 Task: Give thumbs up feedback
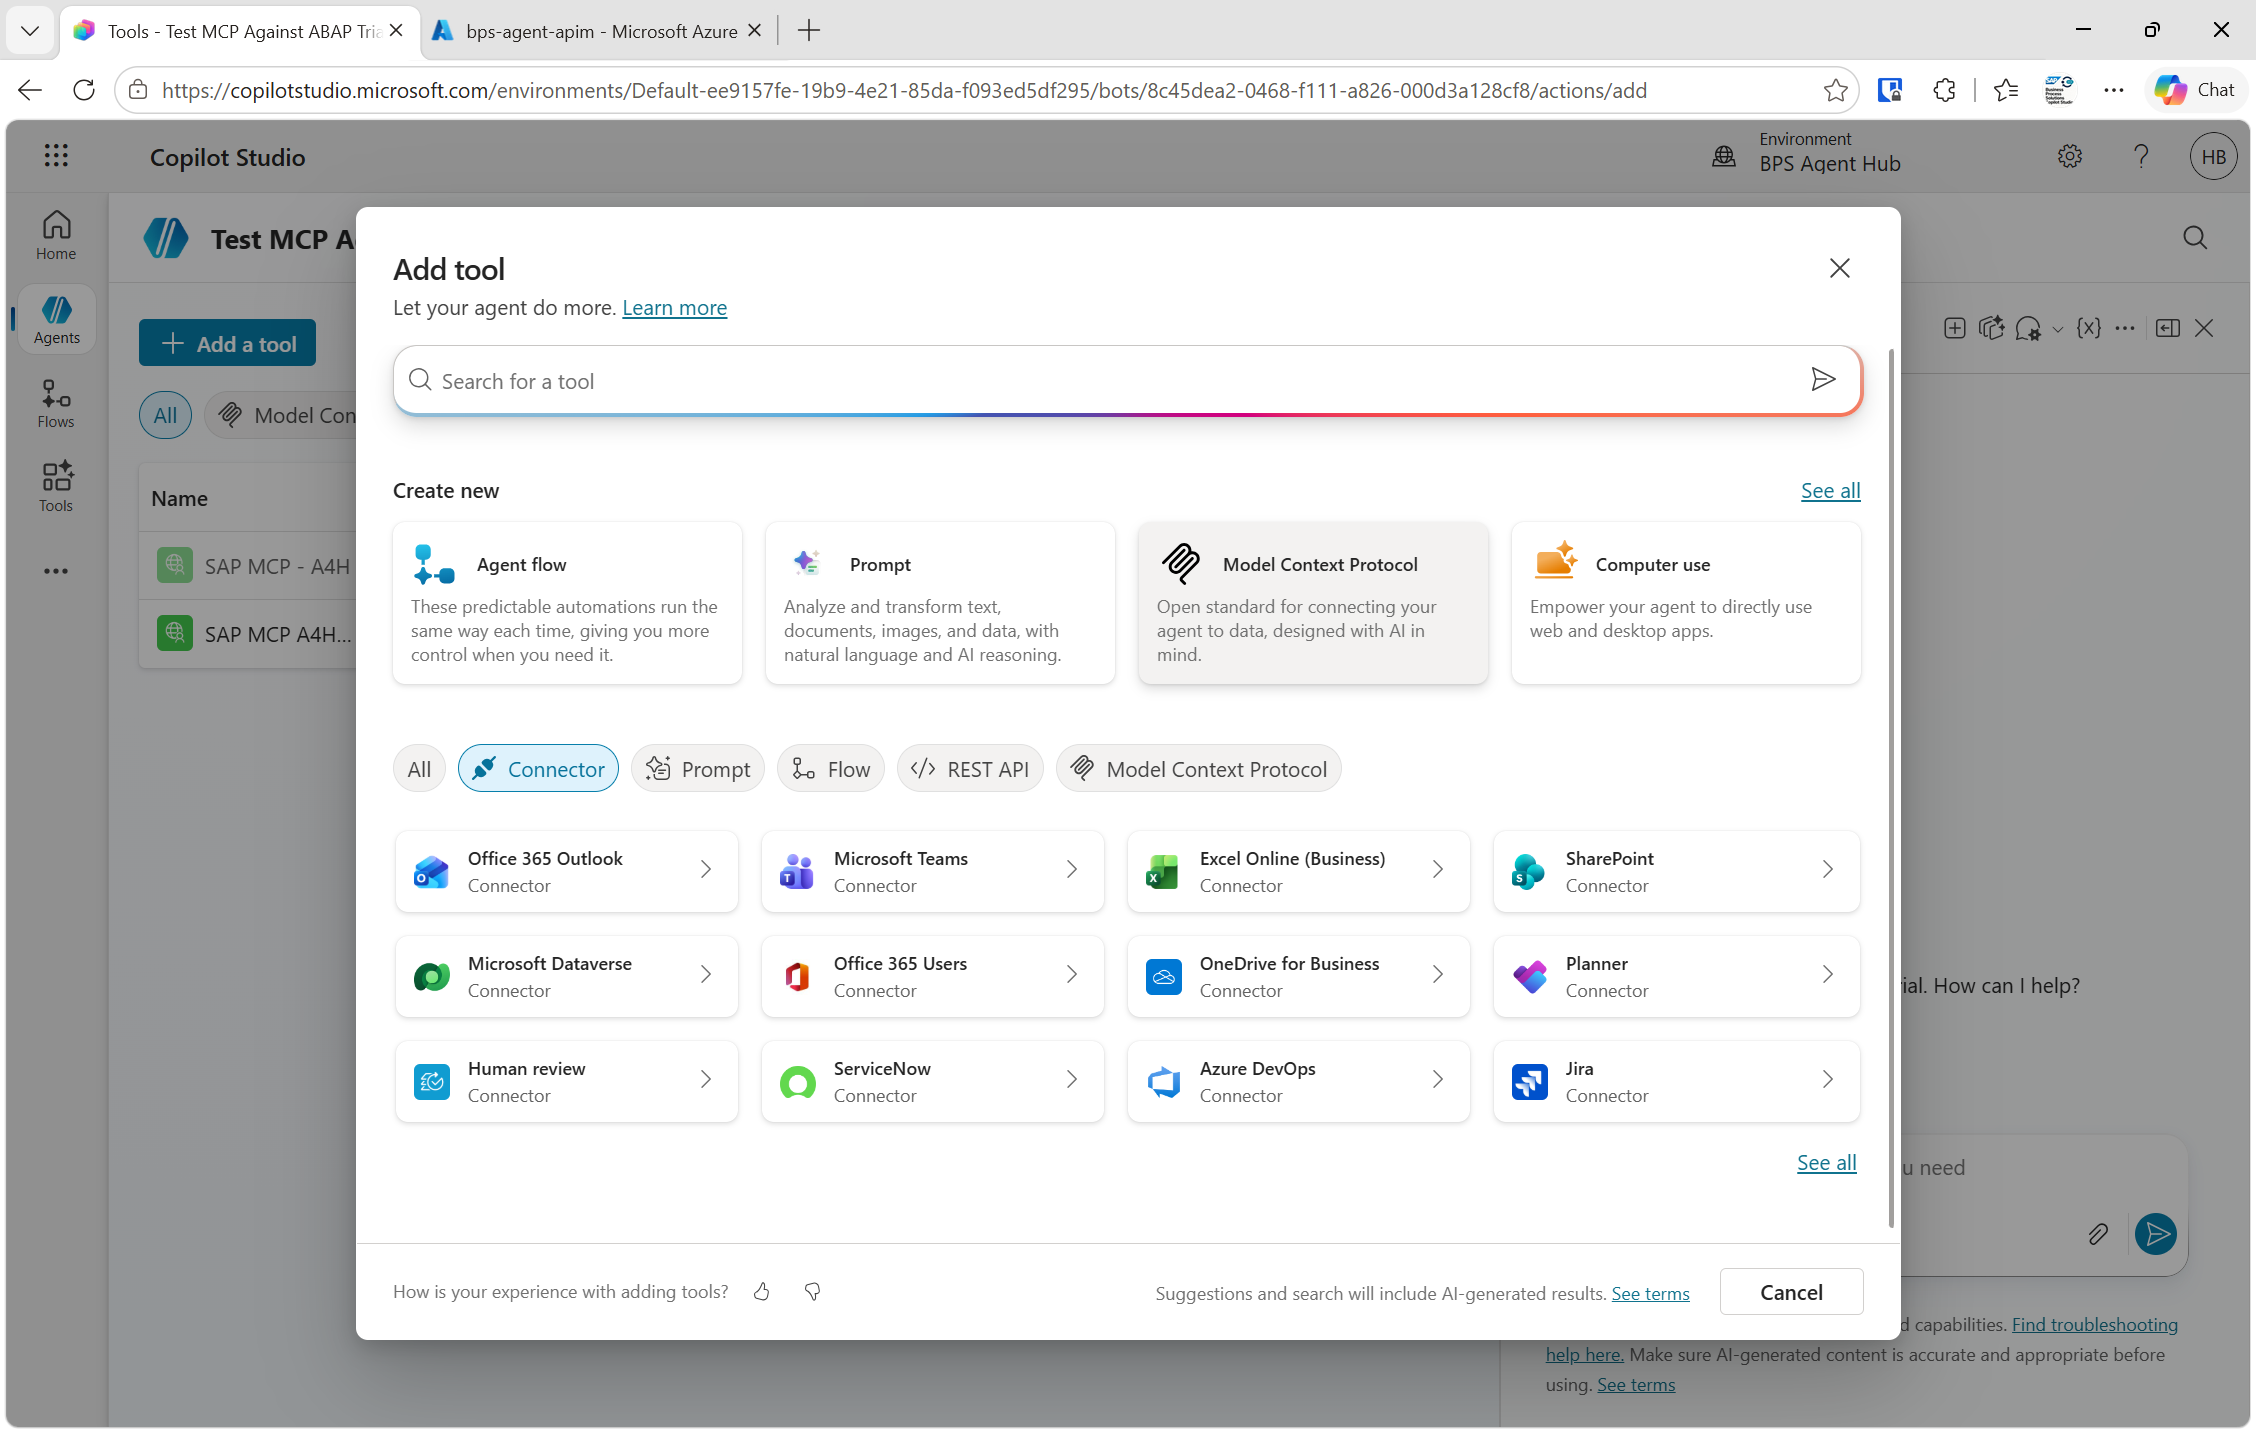(x=762, y=1291)
